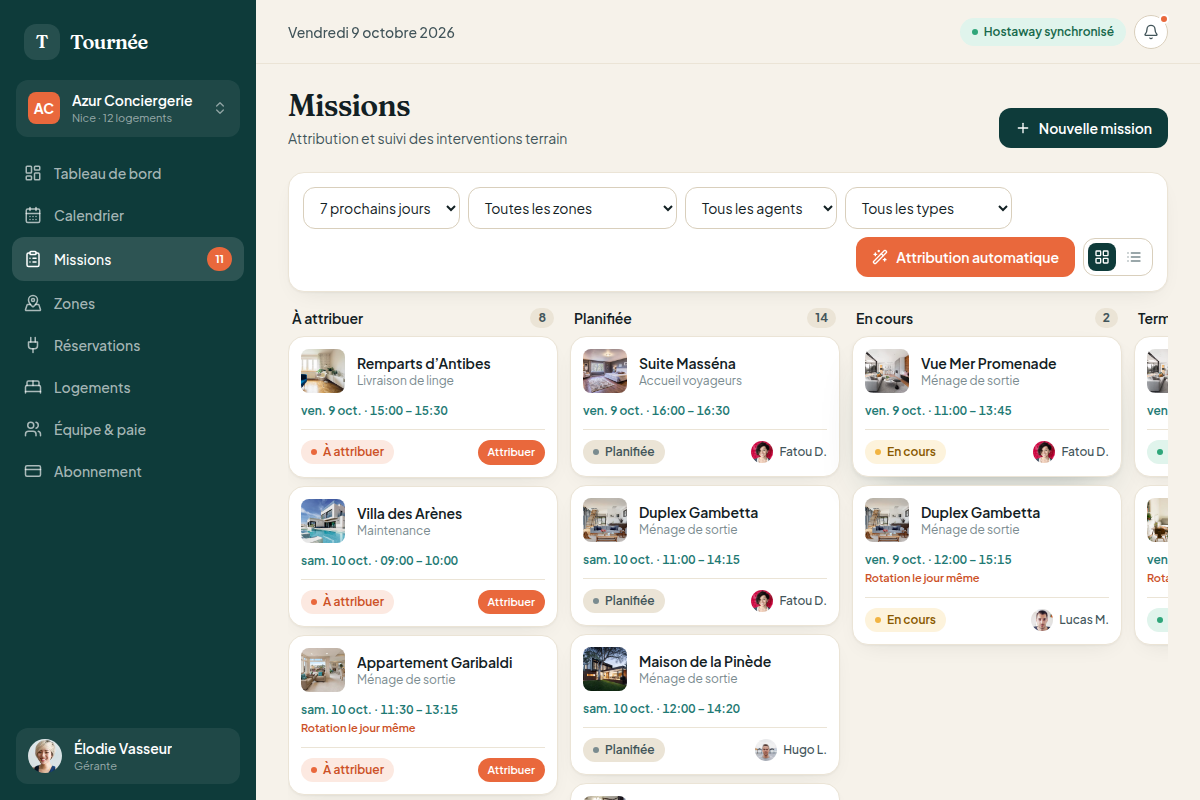Click the Équipe & paie people icon
Image resolution: width=1200 pixels, height=800 pixels.
(33, 429)
